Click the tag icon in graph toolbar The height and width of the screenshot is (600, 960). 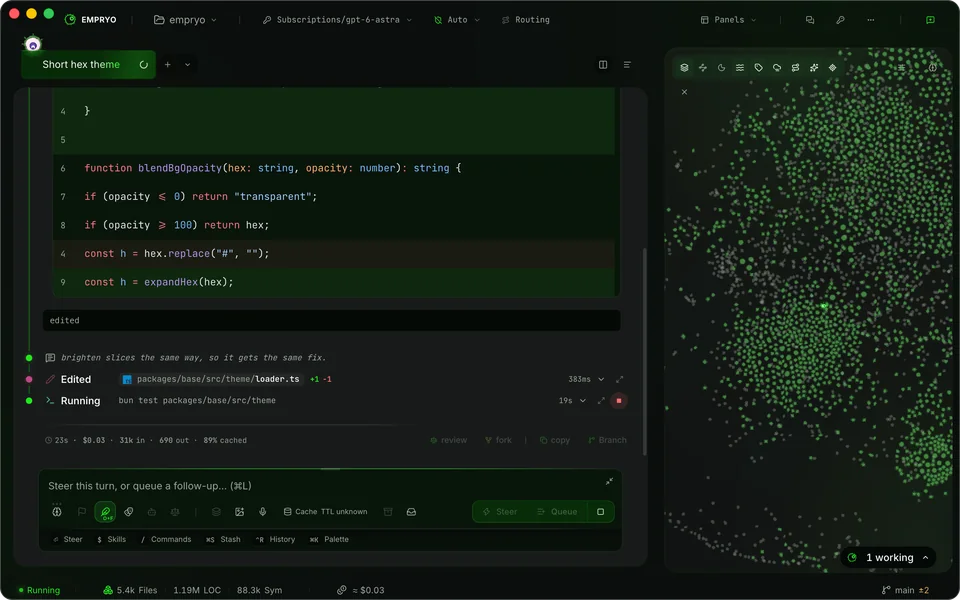pyautogui.click(x=759, y=67)
